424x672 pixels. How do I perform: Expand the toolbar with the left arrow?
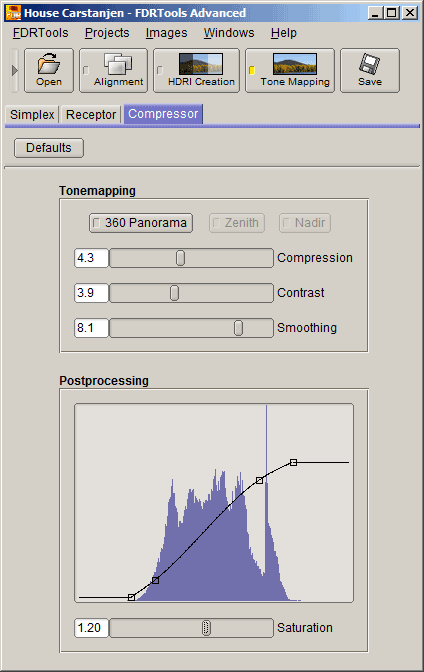15,70
